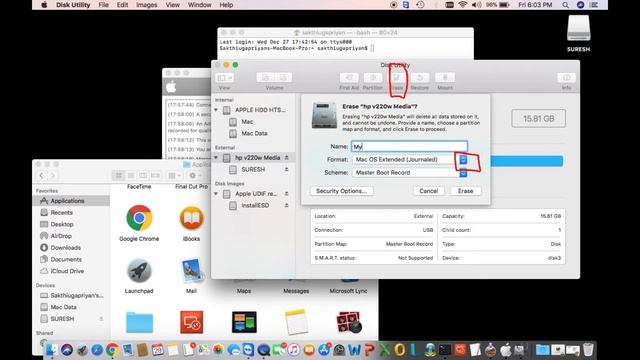Click the Mount toolbar icon

coord(445,78)
